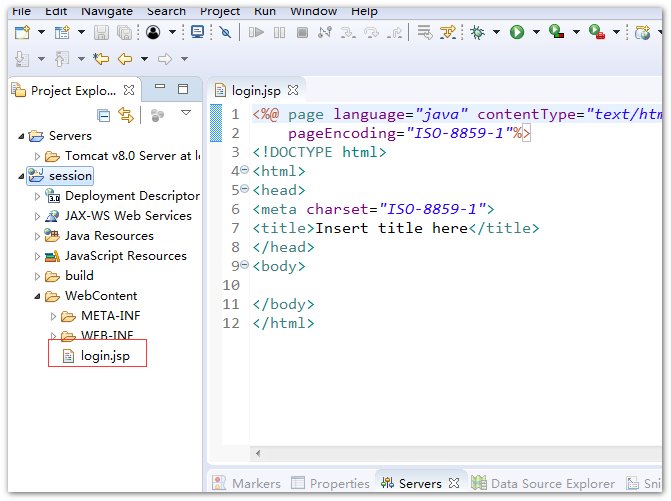Collapse the WebContent folder
The height and width of the screenshot is (501, 671).
pos(37,296)
